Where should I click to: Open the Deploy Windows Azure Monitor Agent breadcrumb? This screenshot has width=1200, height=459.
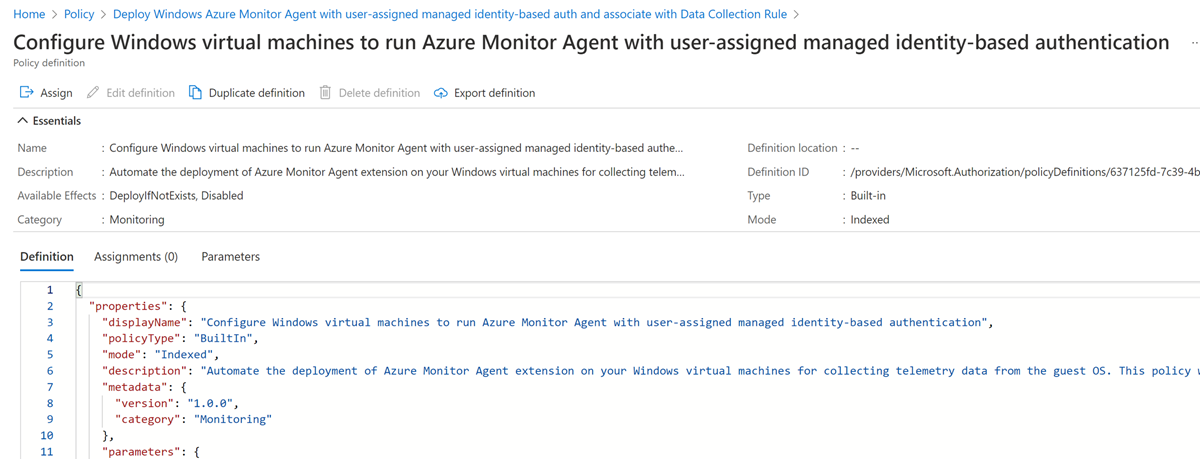pos(450,15)
